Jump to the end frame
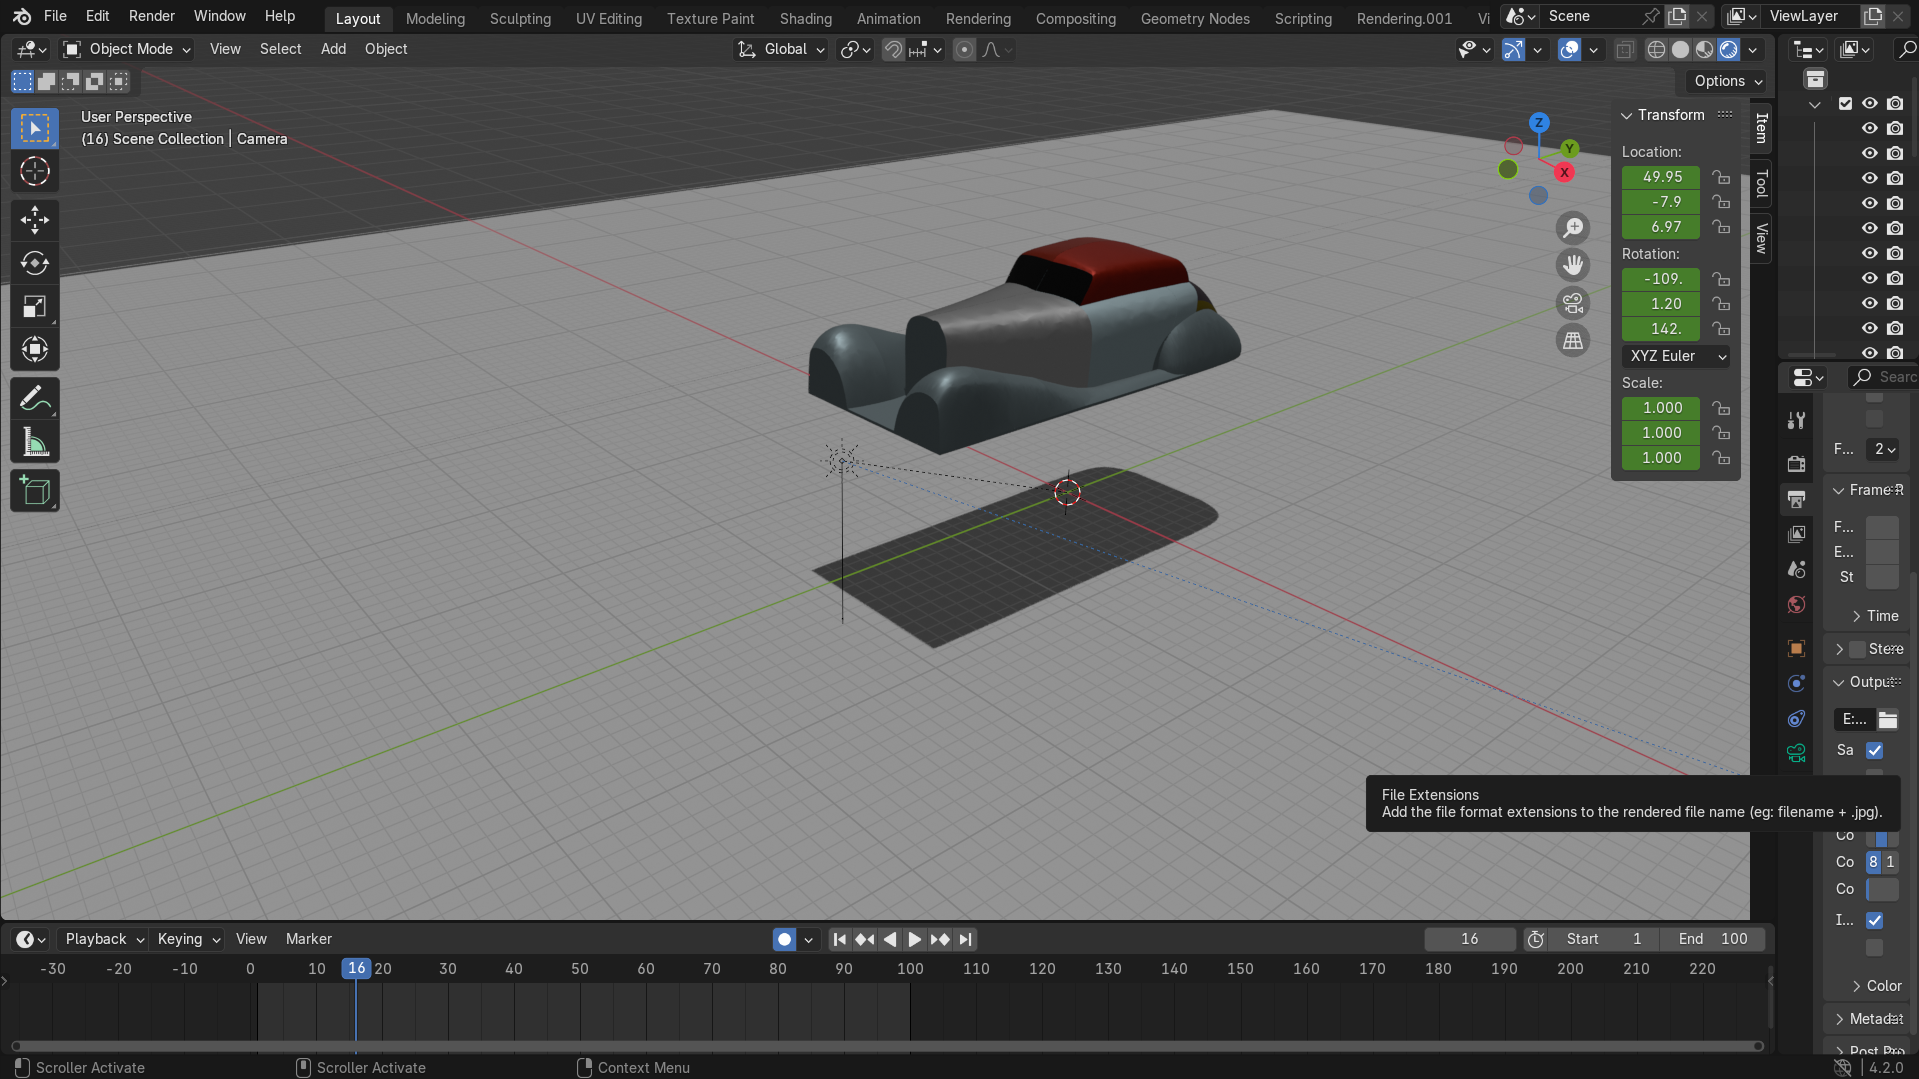This screenshot has height=1079, width=1919. tap(965, 939)
